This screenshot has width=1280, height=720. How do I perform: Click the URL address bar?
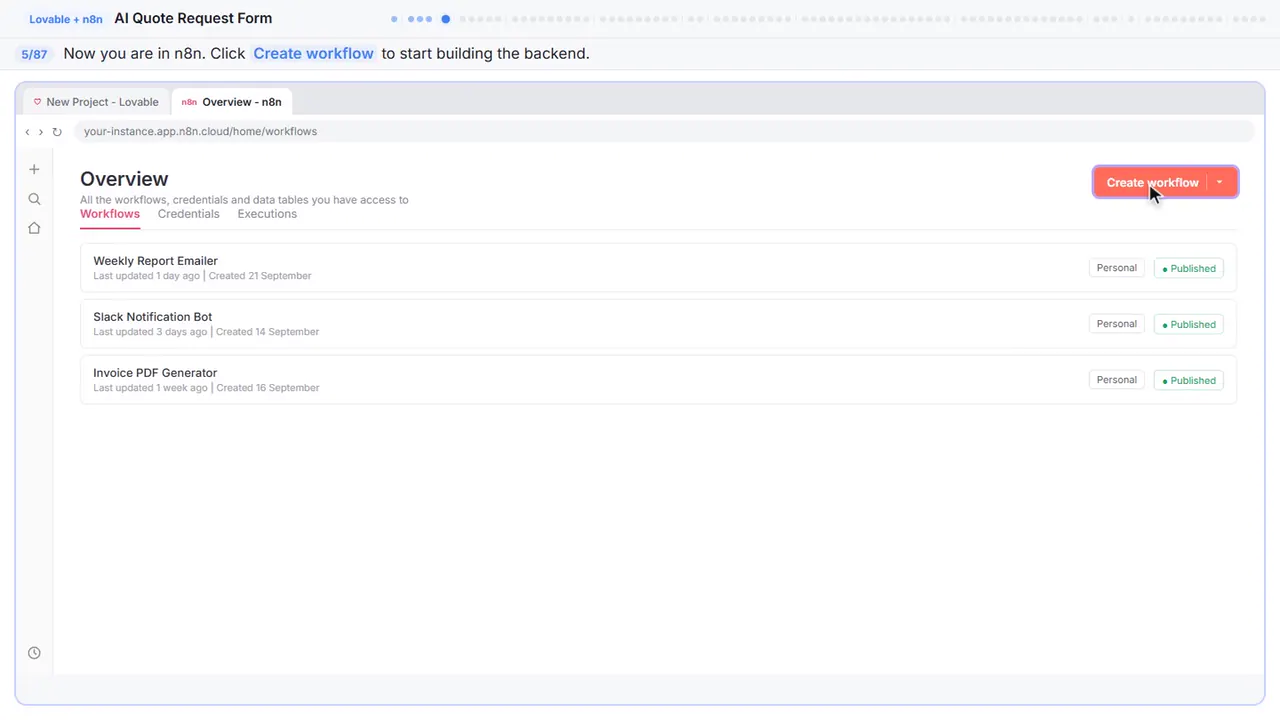(664, 132)
